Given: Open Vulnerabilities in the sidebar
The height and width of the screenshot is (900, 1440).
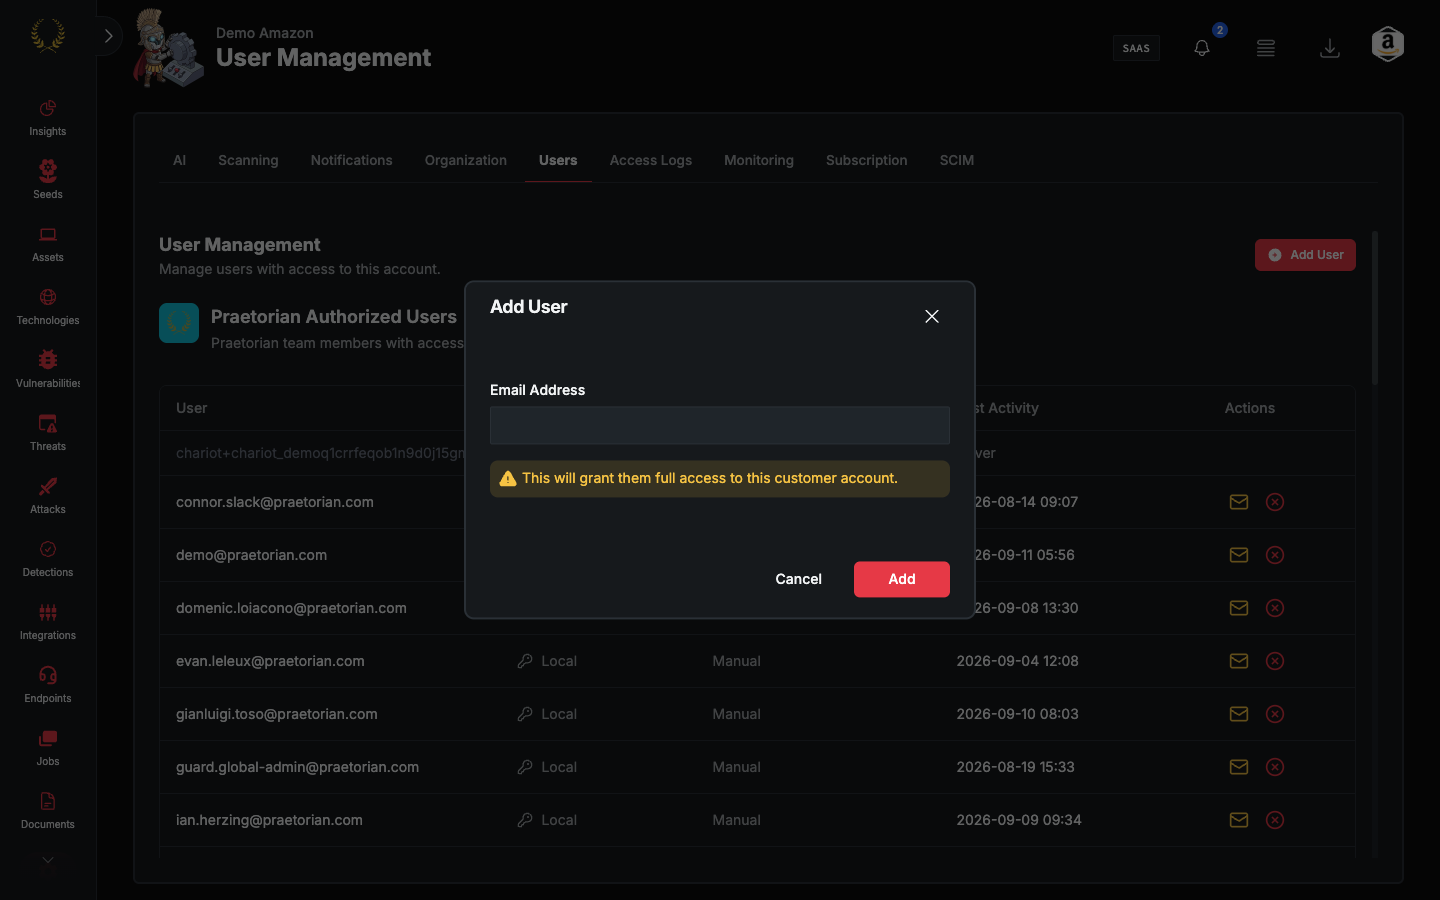Looking at the screenshot, I should pyautogui.click(x=47, y=370).
